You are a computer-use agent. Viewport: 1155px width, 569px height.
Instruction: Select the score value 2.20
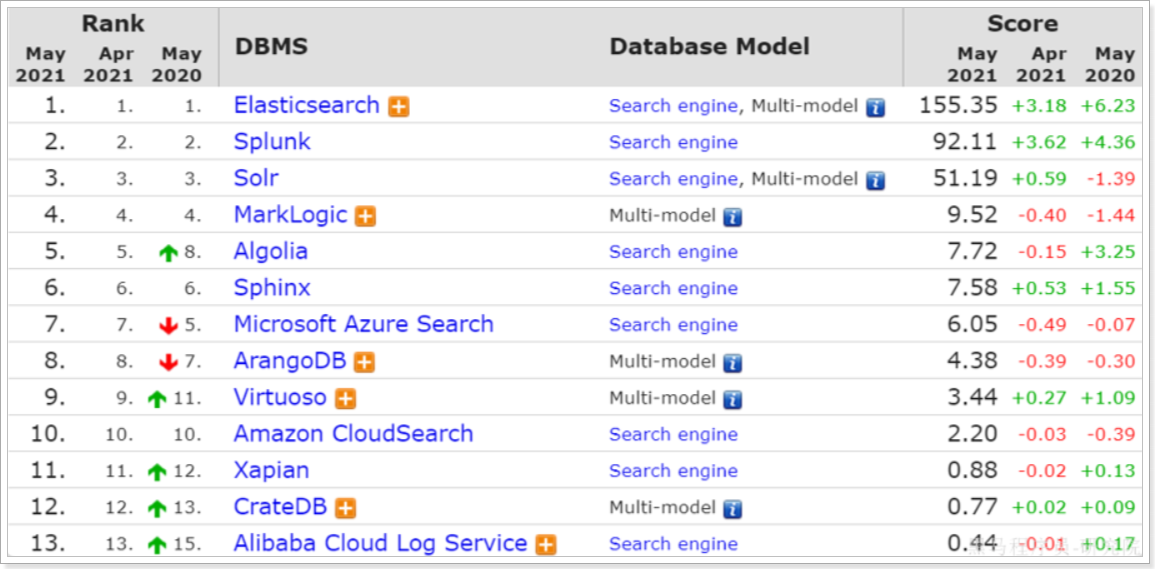(x=970, y=434)
